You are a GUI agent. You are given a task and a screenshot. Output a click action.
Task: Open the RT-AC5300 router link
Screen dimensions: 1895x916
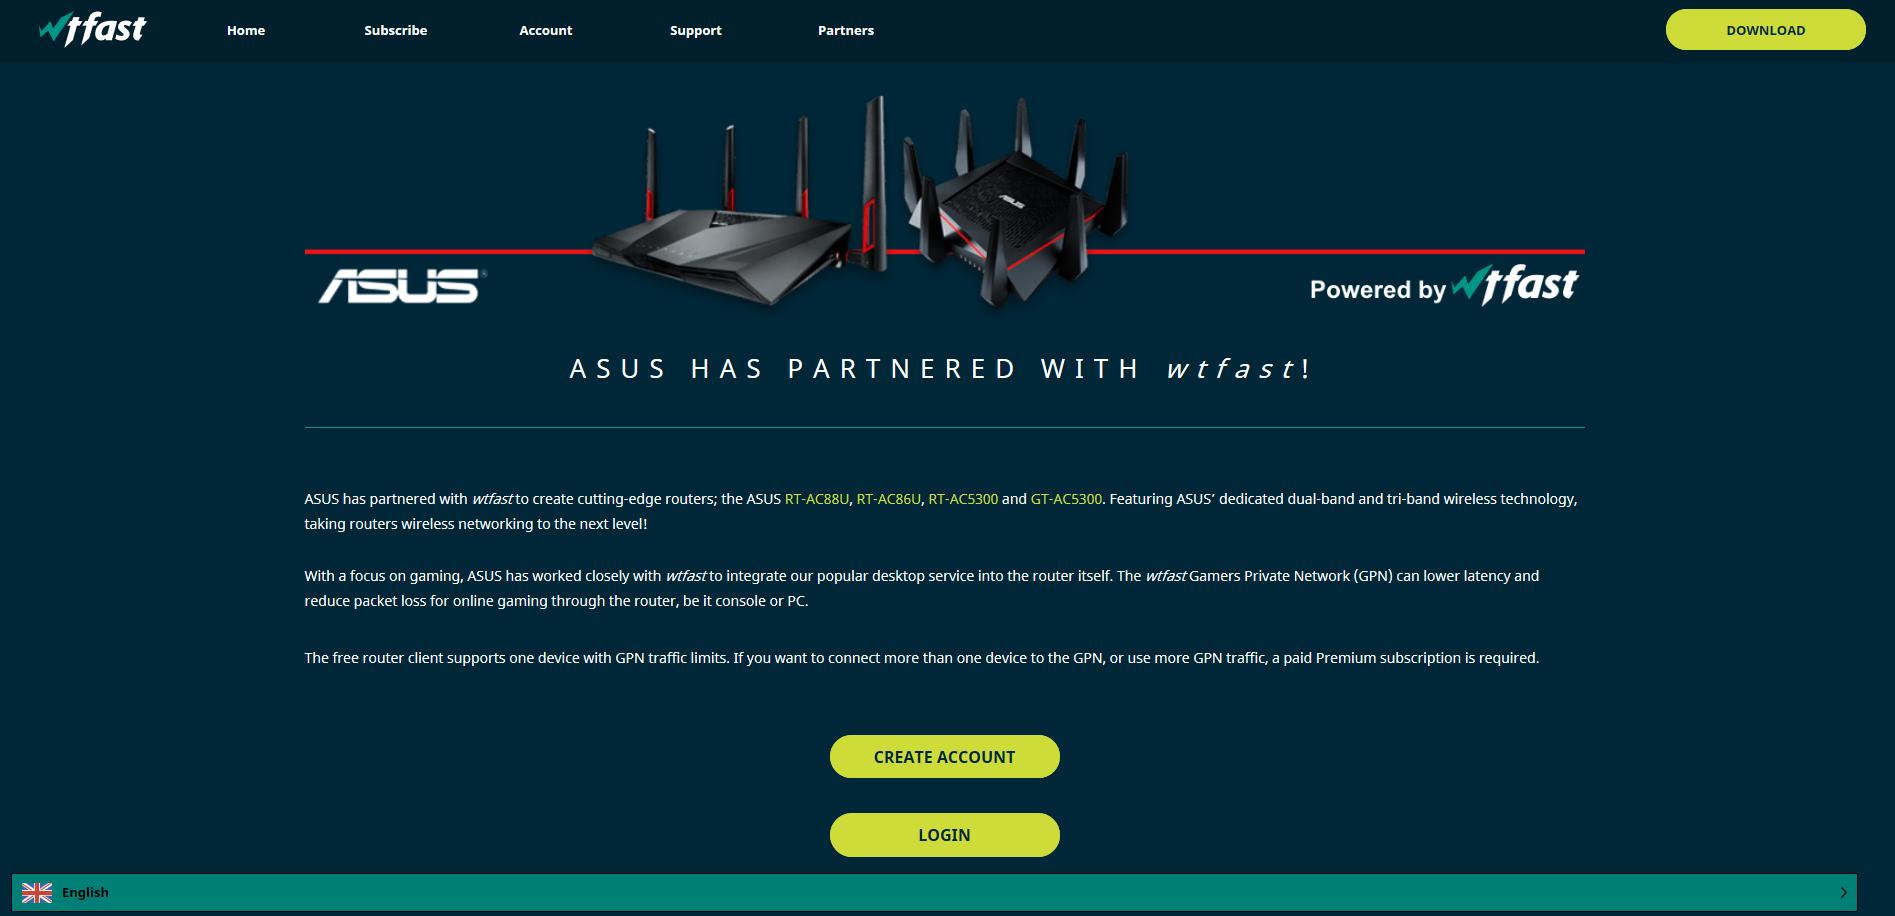coord(963,499)
